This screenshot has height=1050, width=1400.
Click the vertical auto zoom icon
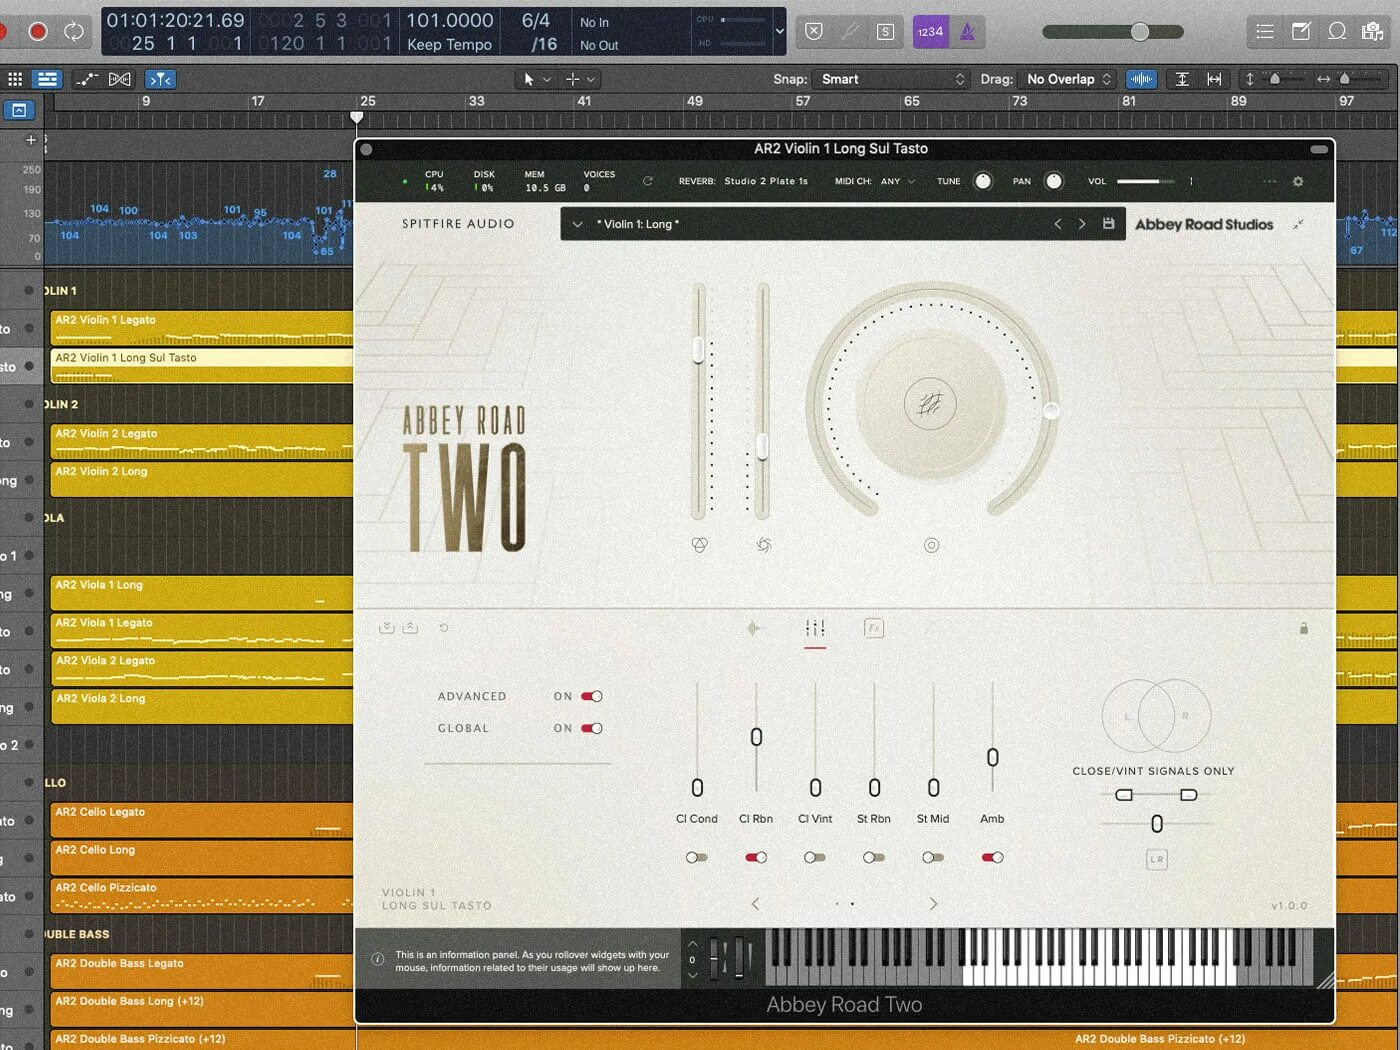pyautogui.click(x=1182, y=79)
